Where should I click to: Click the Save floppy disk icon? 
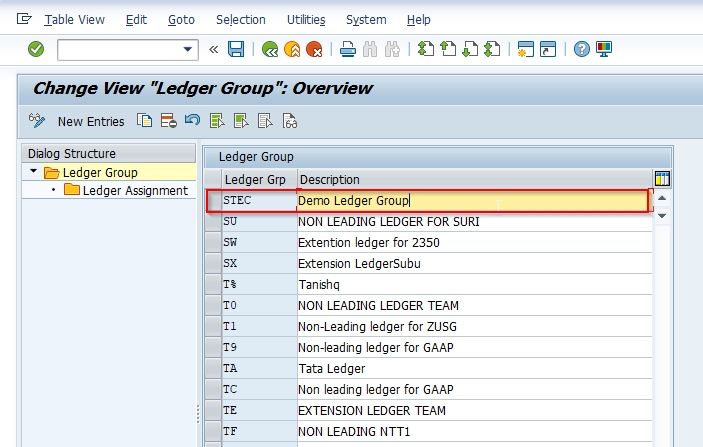click(236, 49)
